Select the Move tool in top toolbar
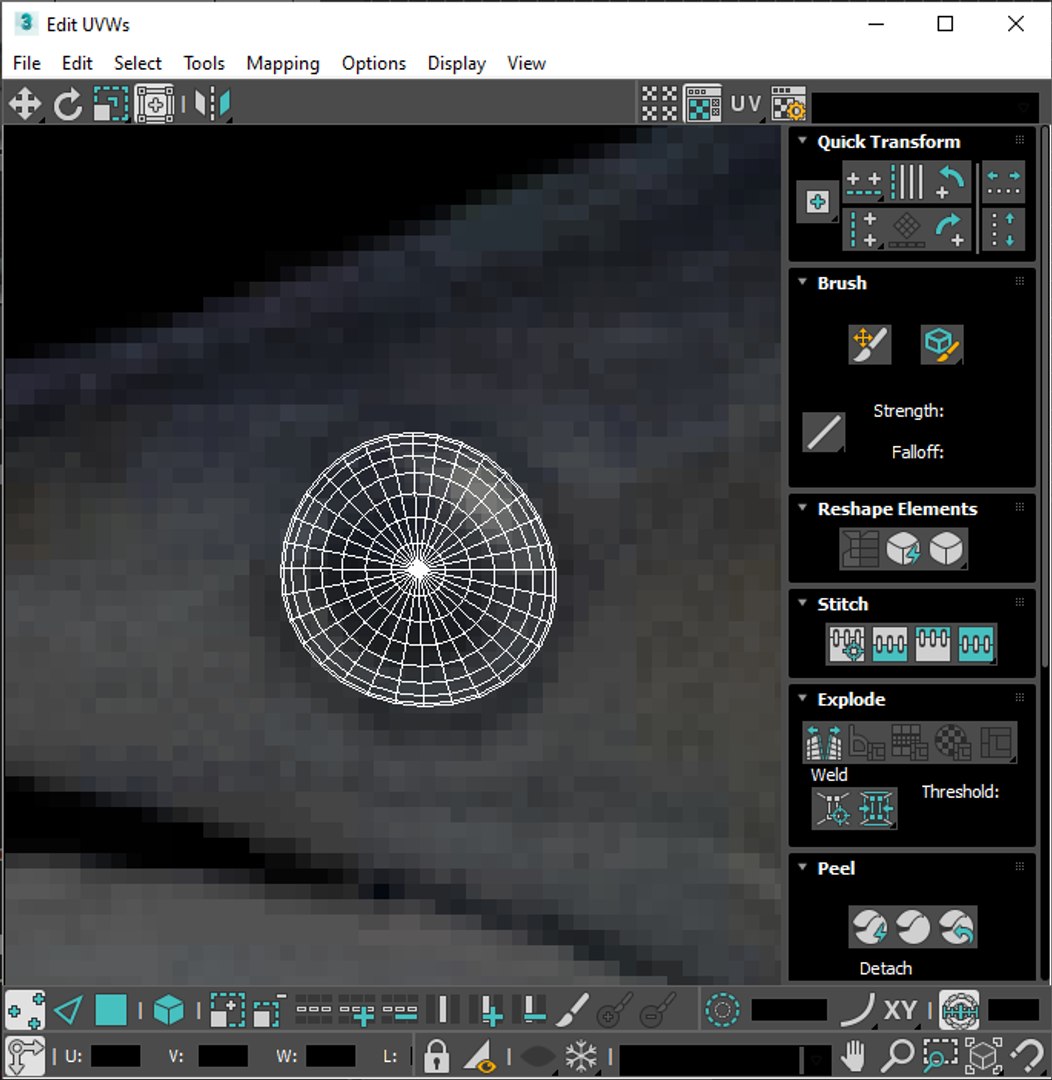Image resolution: width=1052 pixels, height=1080 pixels. point(25,105)
